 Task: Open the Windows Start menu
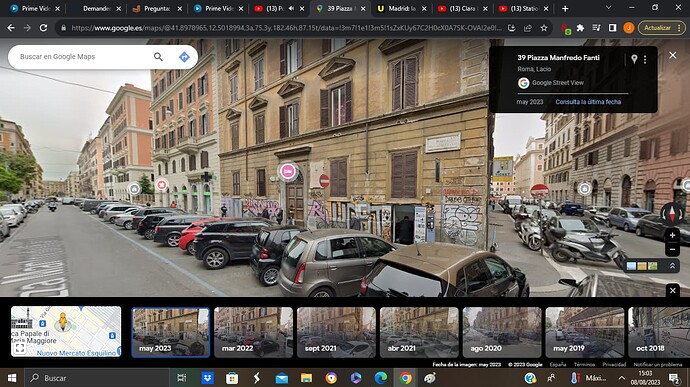[12, 378]
